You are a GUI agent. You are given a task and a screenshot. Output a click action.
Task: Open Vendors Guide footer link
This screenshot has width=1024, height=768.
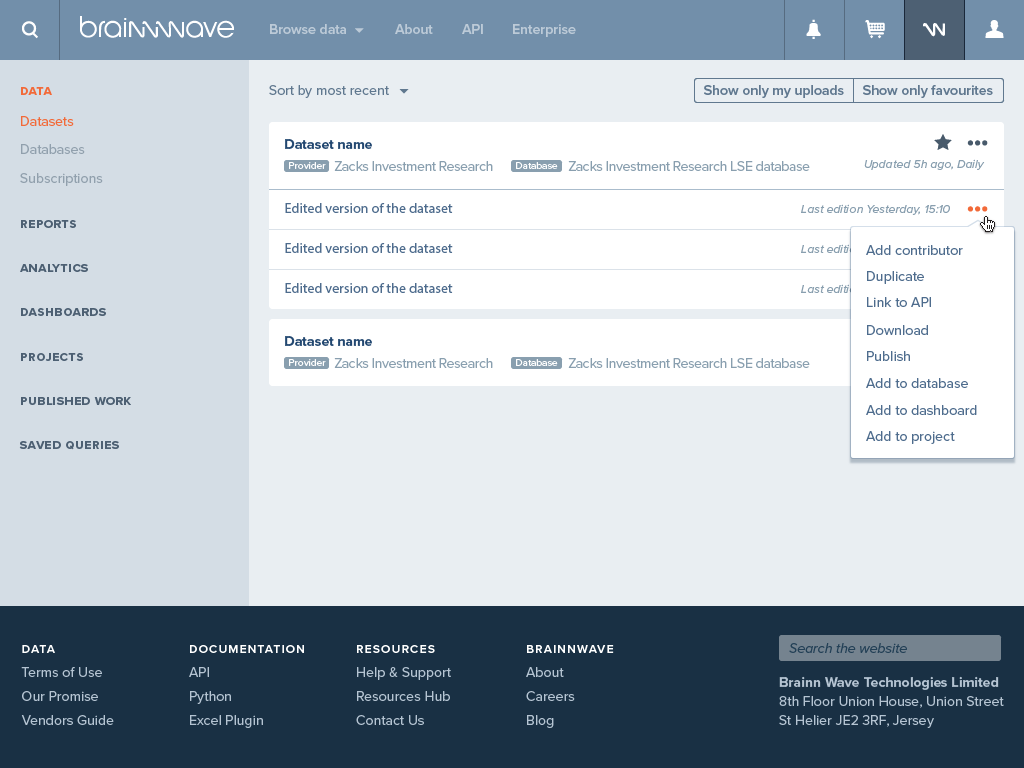coord(67,720)
